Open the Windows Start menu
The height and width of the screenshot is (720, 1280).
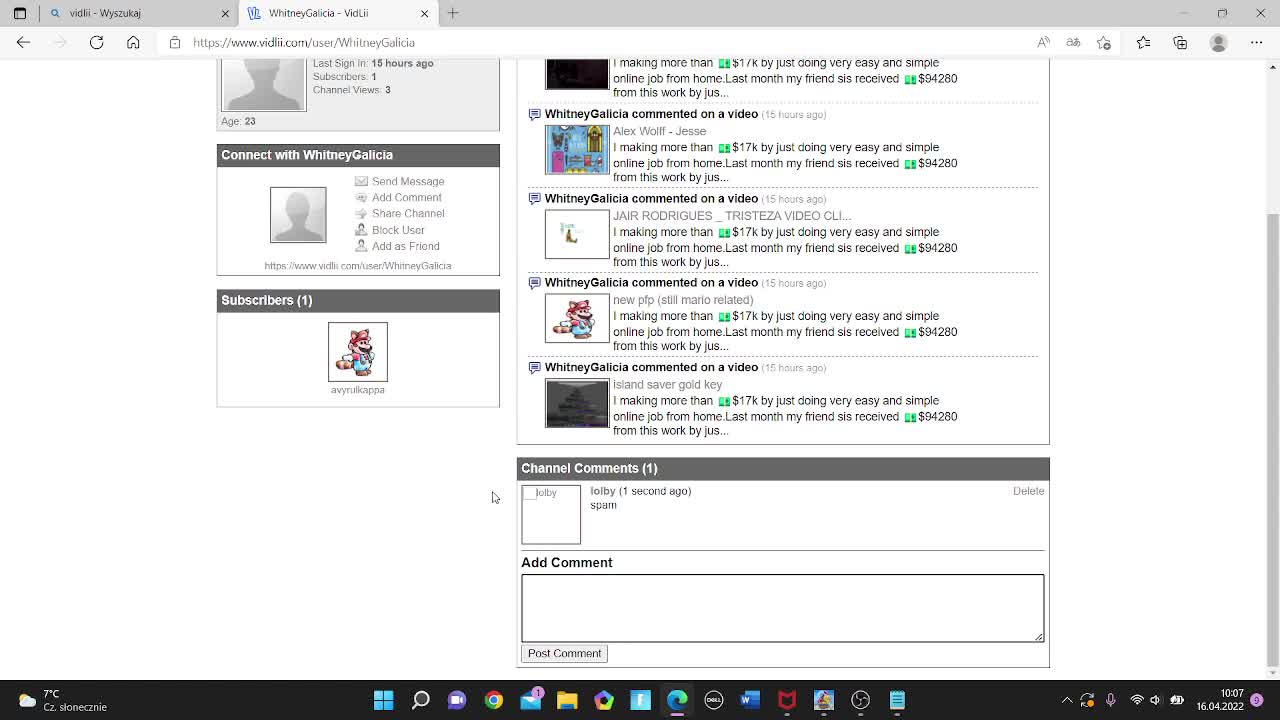pos(384,700)
